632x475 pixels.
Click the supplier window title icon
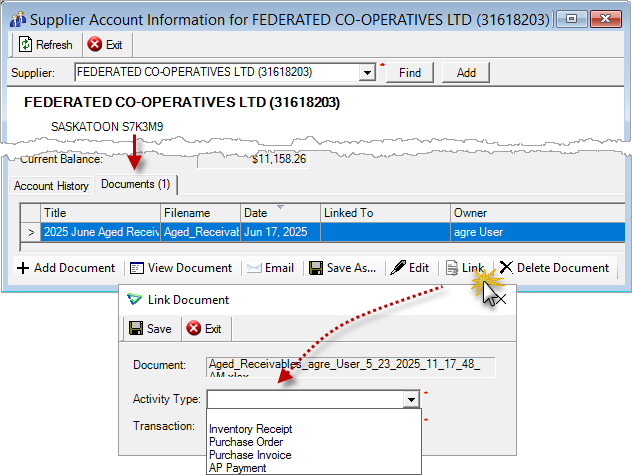18,19
